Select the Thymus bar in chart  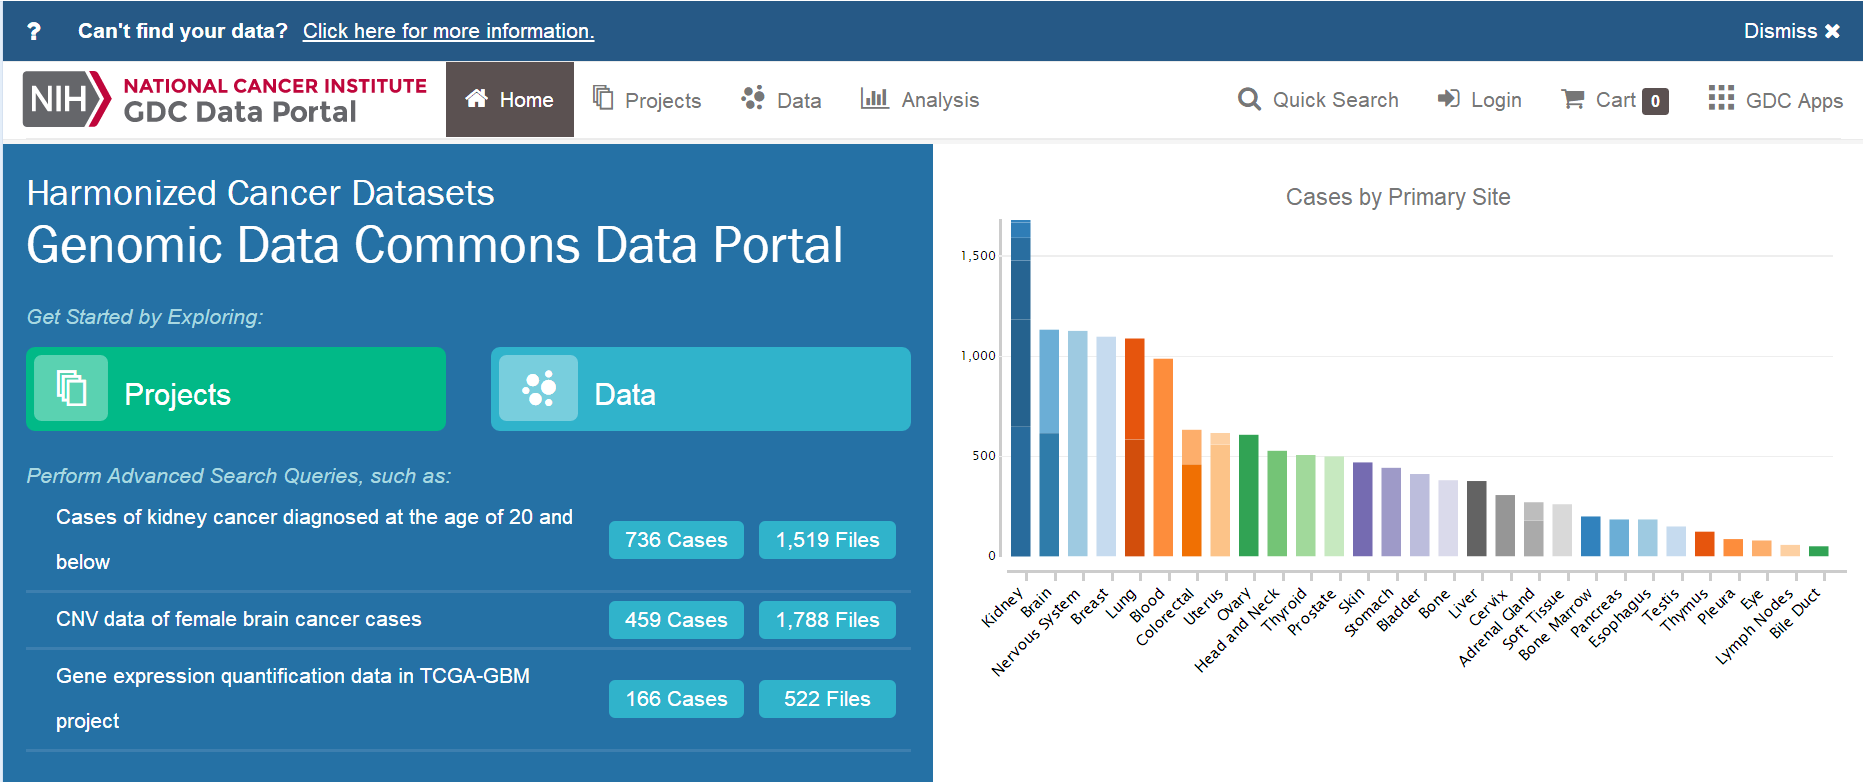click(1704, 544)
